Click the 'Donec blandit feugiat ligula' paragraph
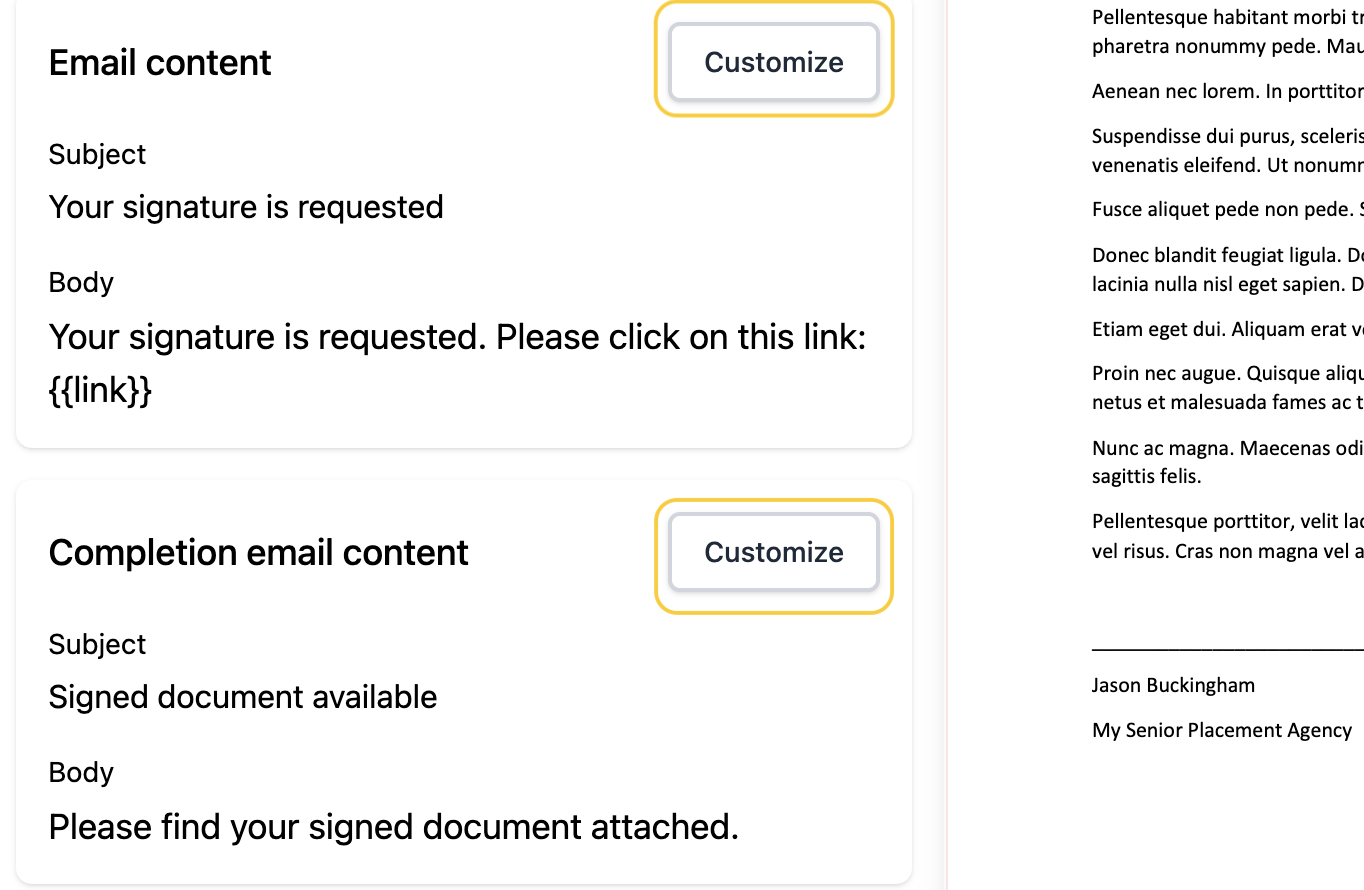Screen dimensions: 1364x890 click(1228, 269)
